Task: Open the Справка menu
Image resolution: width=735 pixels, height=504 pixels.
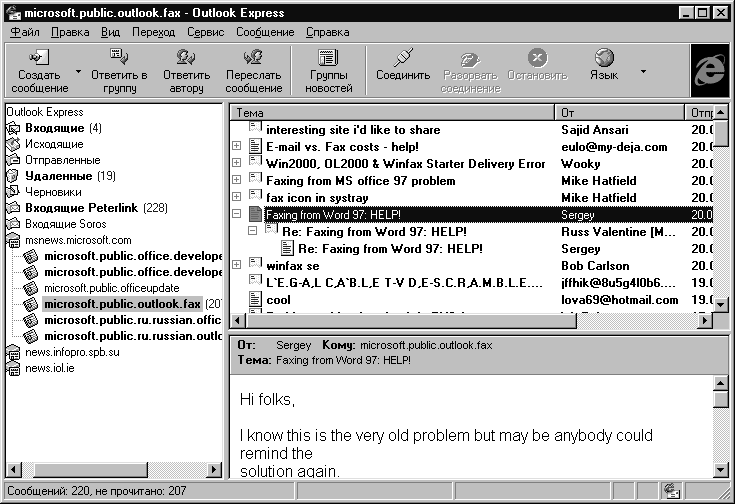Action: 327,32
